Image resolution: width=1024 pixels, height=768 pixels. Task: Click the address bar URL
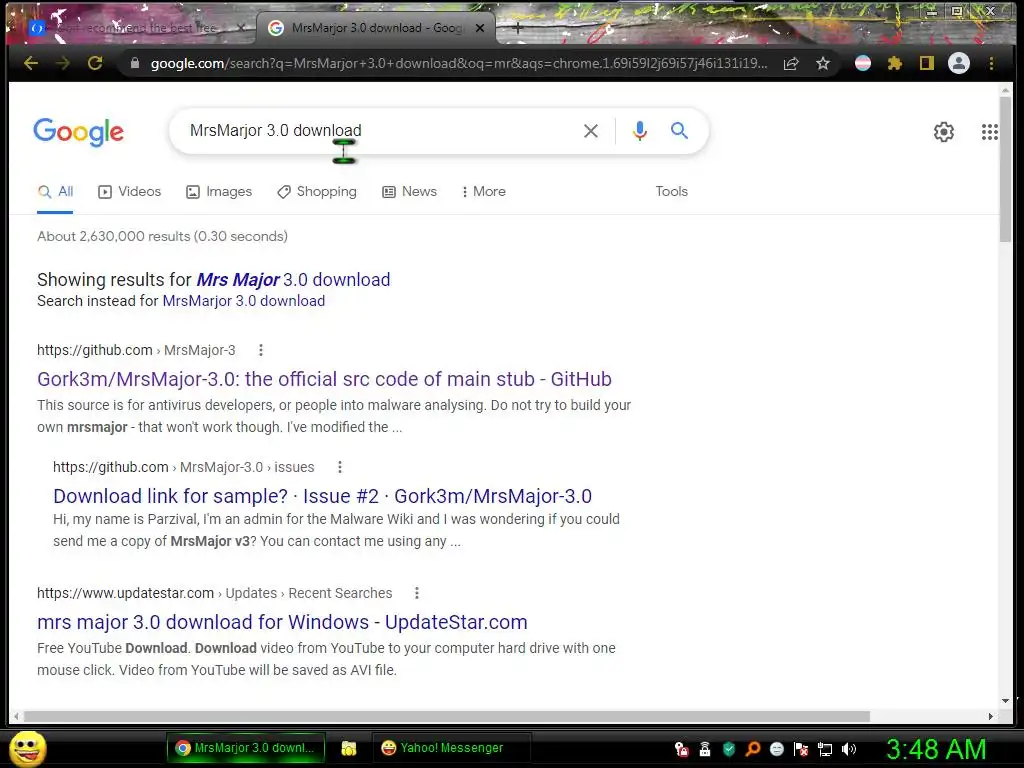click(x=458, y=63)
